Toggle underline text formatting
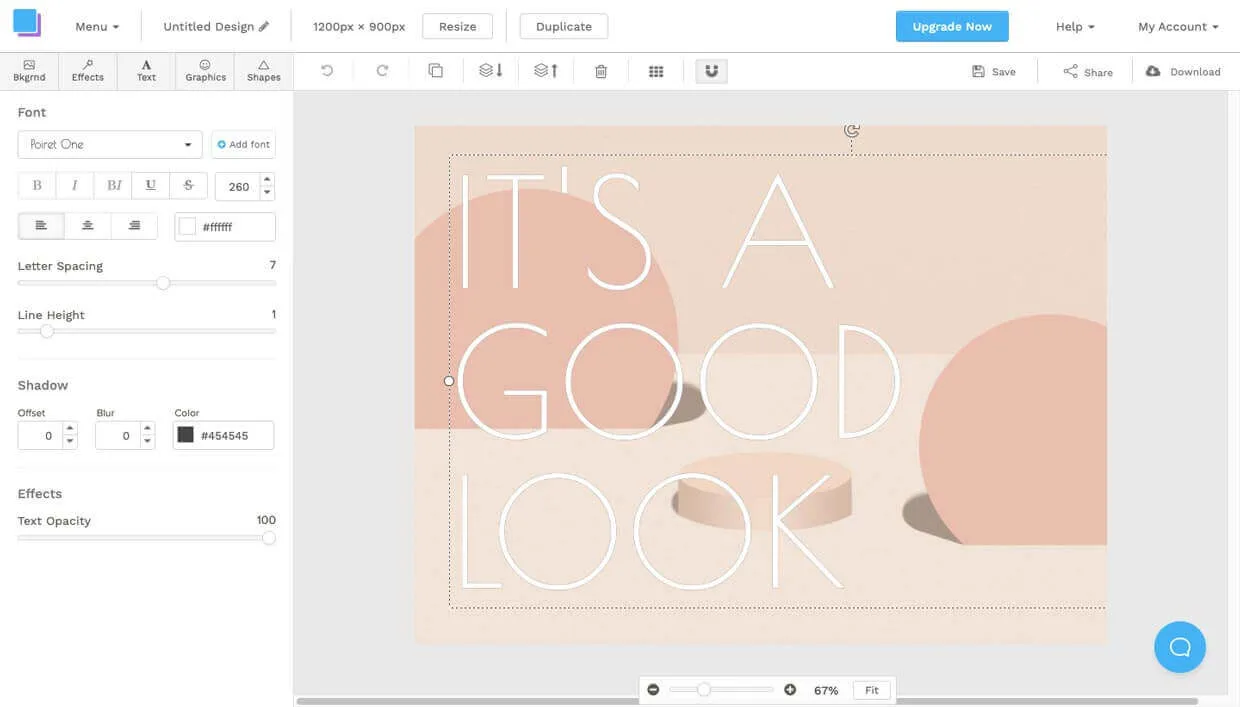This screenshot has width=1240, height=707. (151, 186)
